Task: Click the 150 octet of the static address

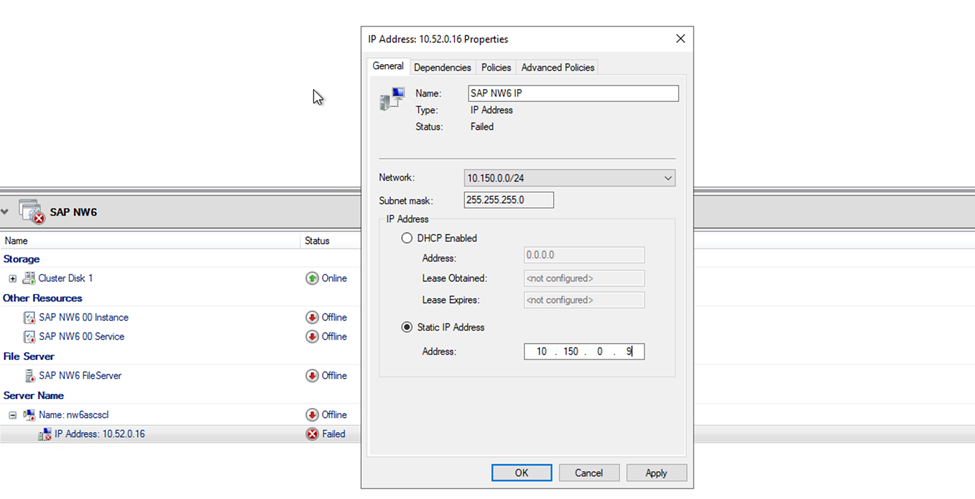Action: [x=570, y=352]
